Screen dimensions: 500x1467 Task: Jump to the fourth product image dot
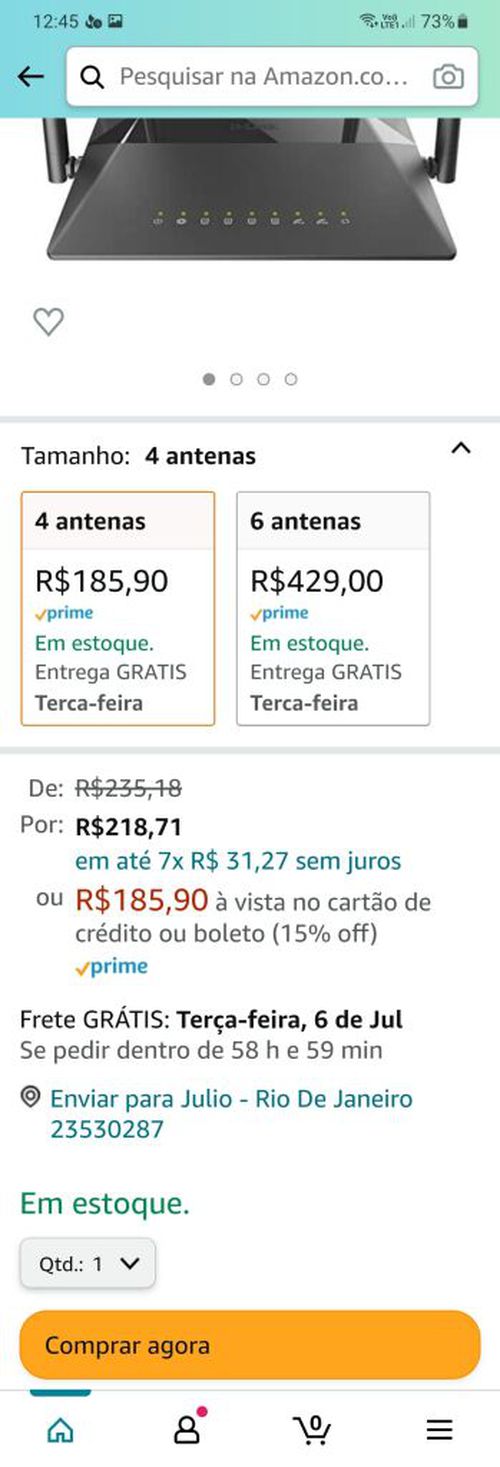tap(290, 379)
